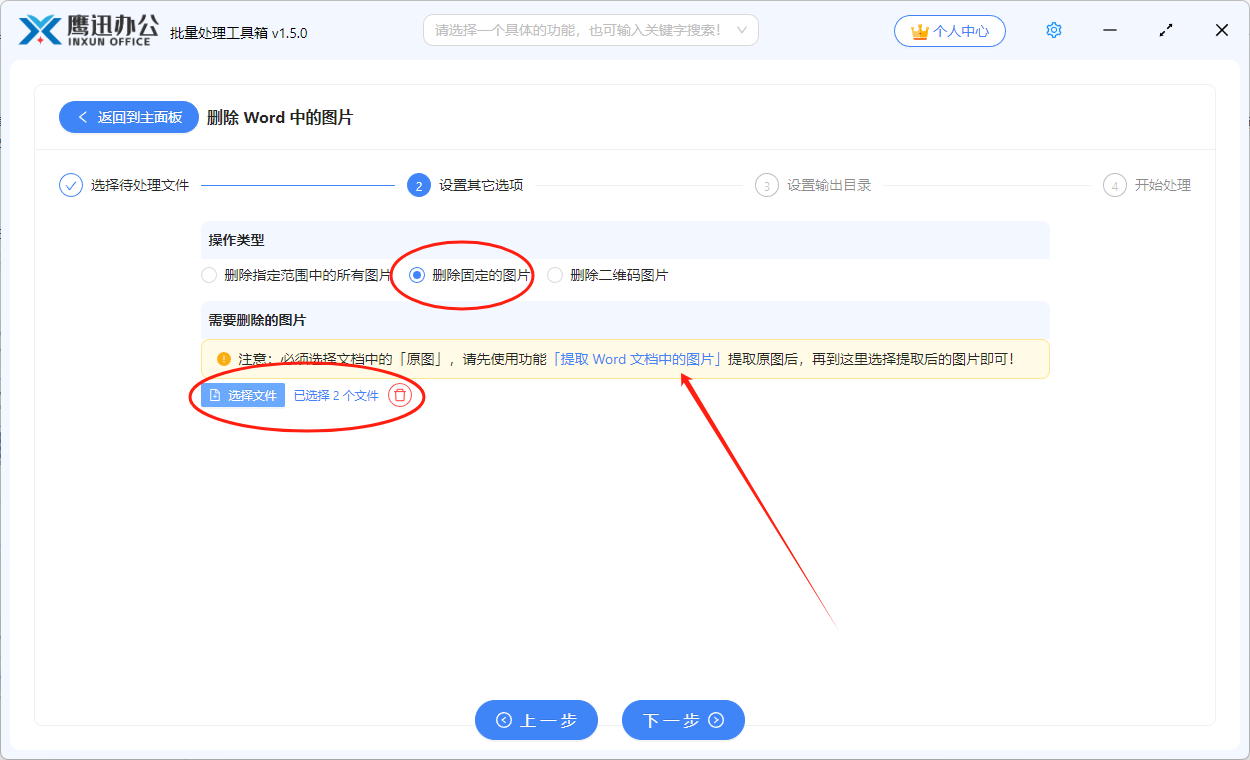
Task: Click the INXUN Office logo
Action: (90, 30)
